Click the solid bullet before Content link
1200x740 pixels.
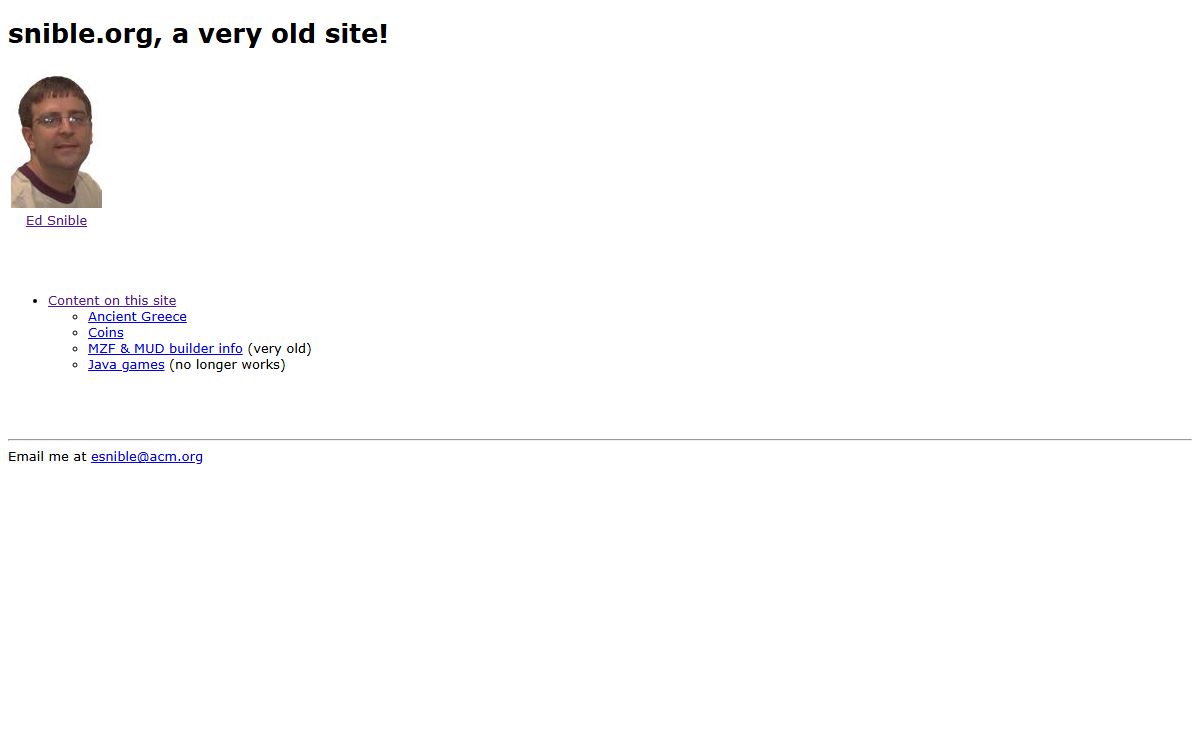click(x=35, y=301)
